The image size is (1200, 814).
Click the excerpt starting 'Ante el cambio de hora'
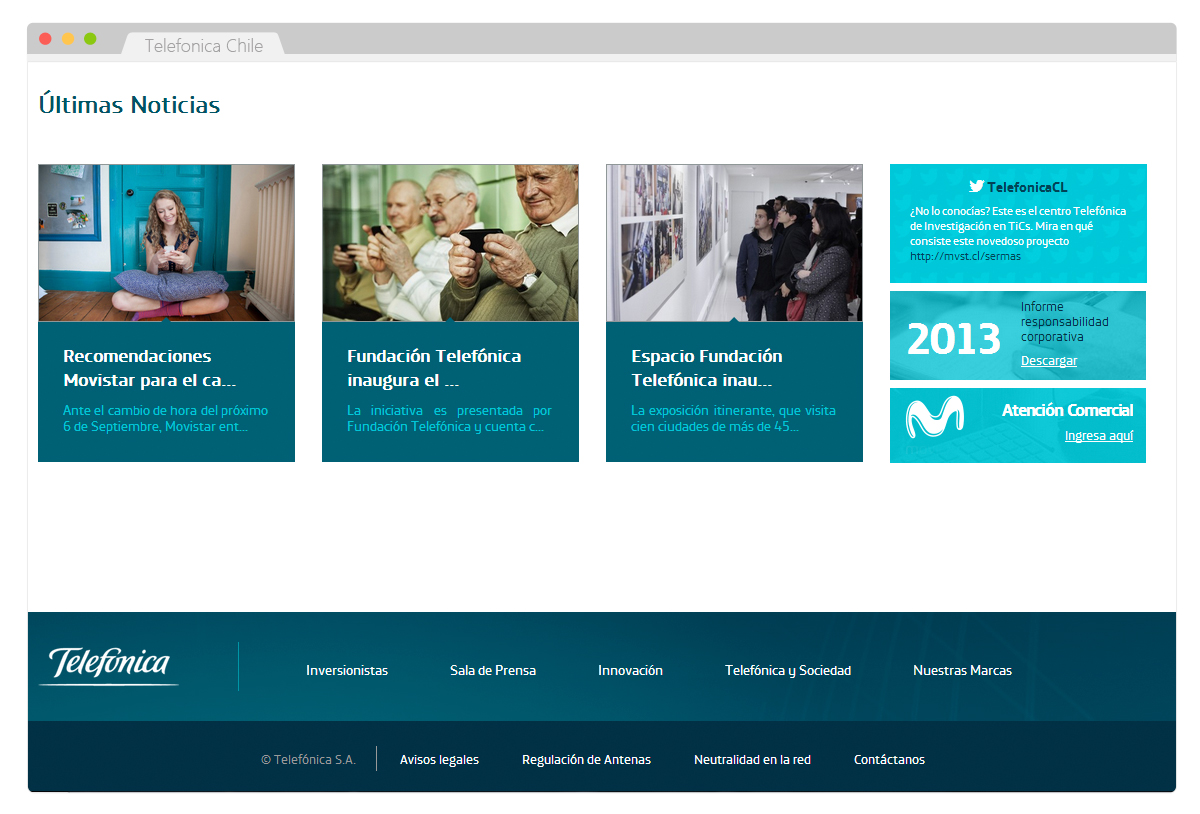[166, 419]
